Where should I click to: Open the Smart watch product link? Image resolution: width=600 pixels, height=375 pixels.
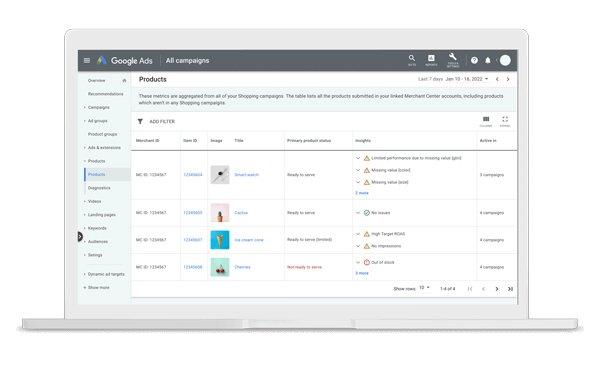[246, 175]
